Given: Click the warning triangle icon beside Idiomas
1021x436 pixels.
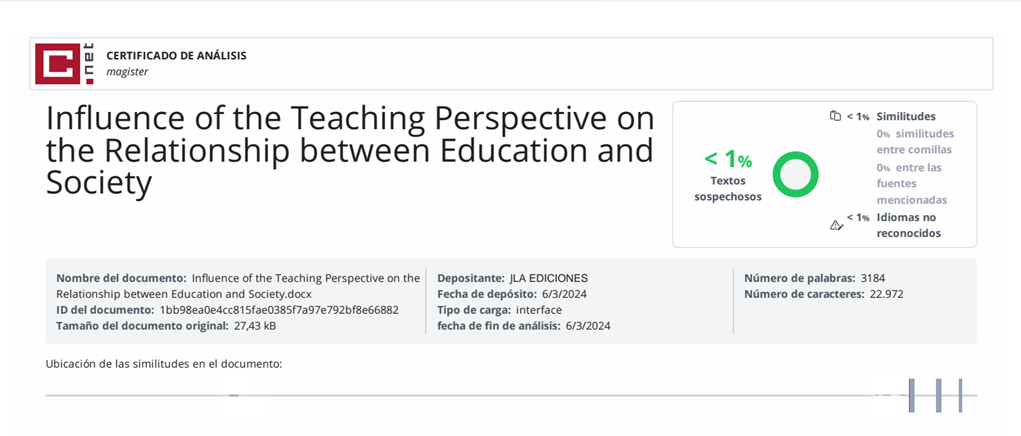Looking at the screenshot, I should pos(836,225).
